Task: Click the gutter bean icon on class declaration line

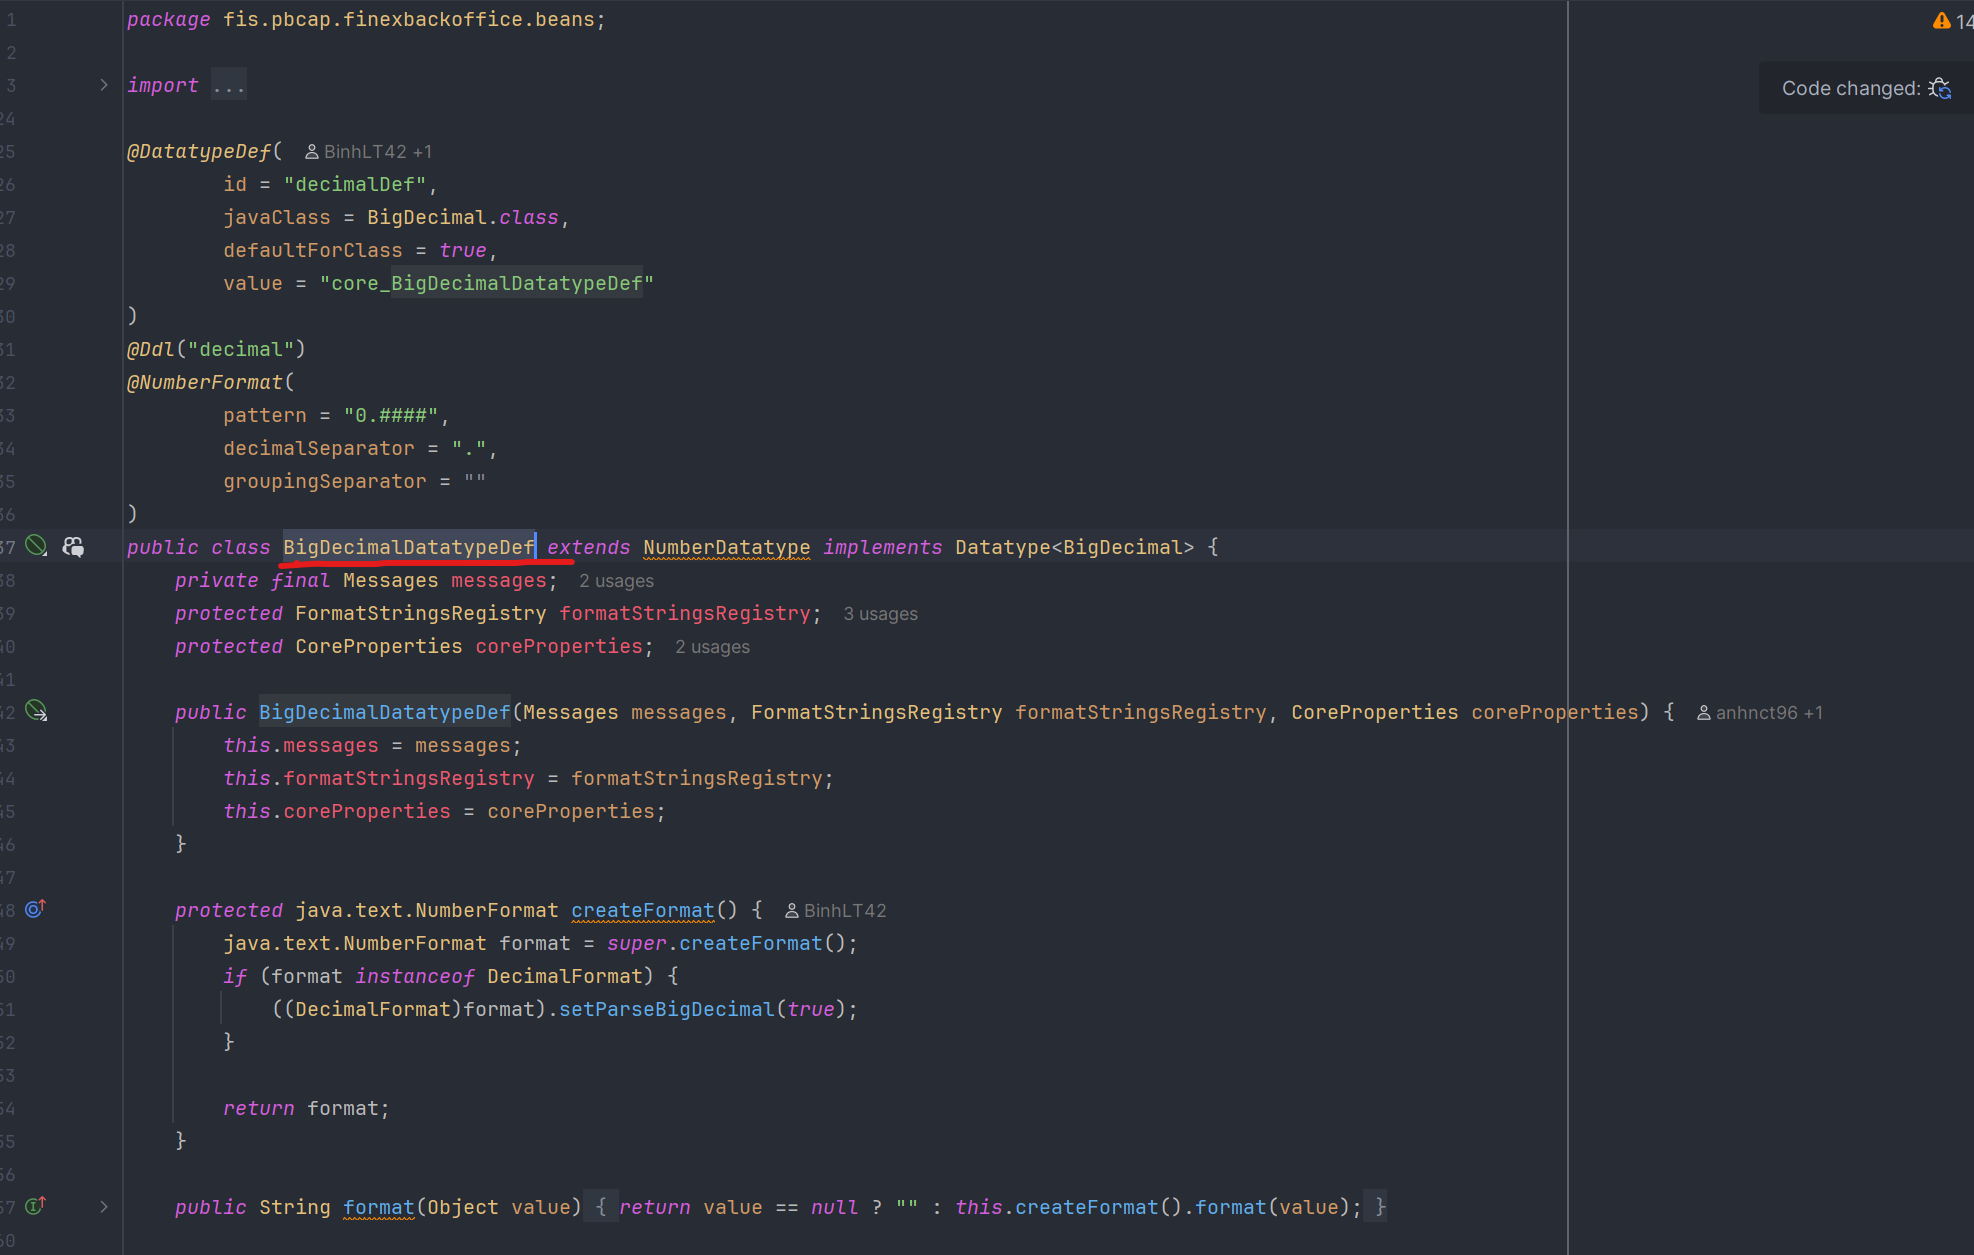Action: click(36, 546)
